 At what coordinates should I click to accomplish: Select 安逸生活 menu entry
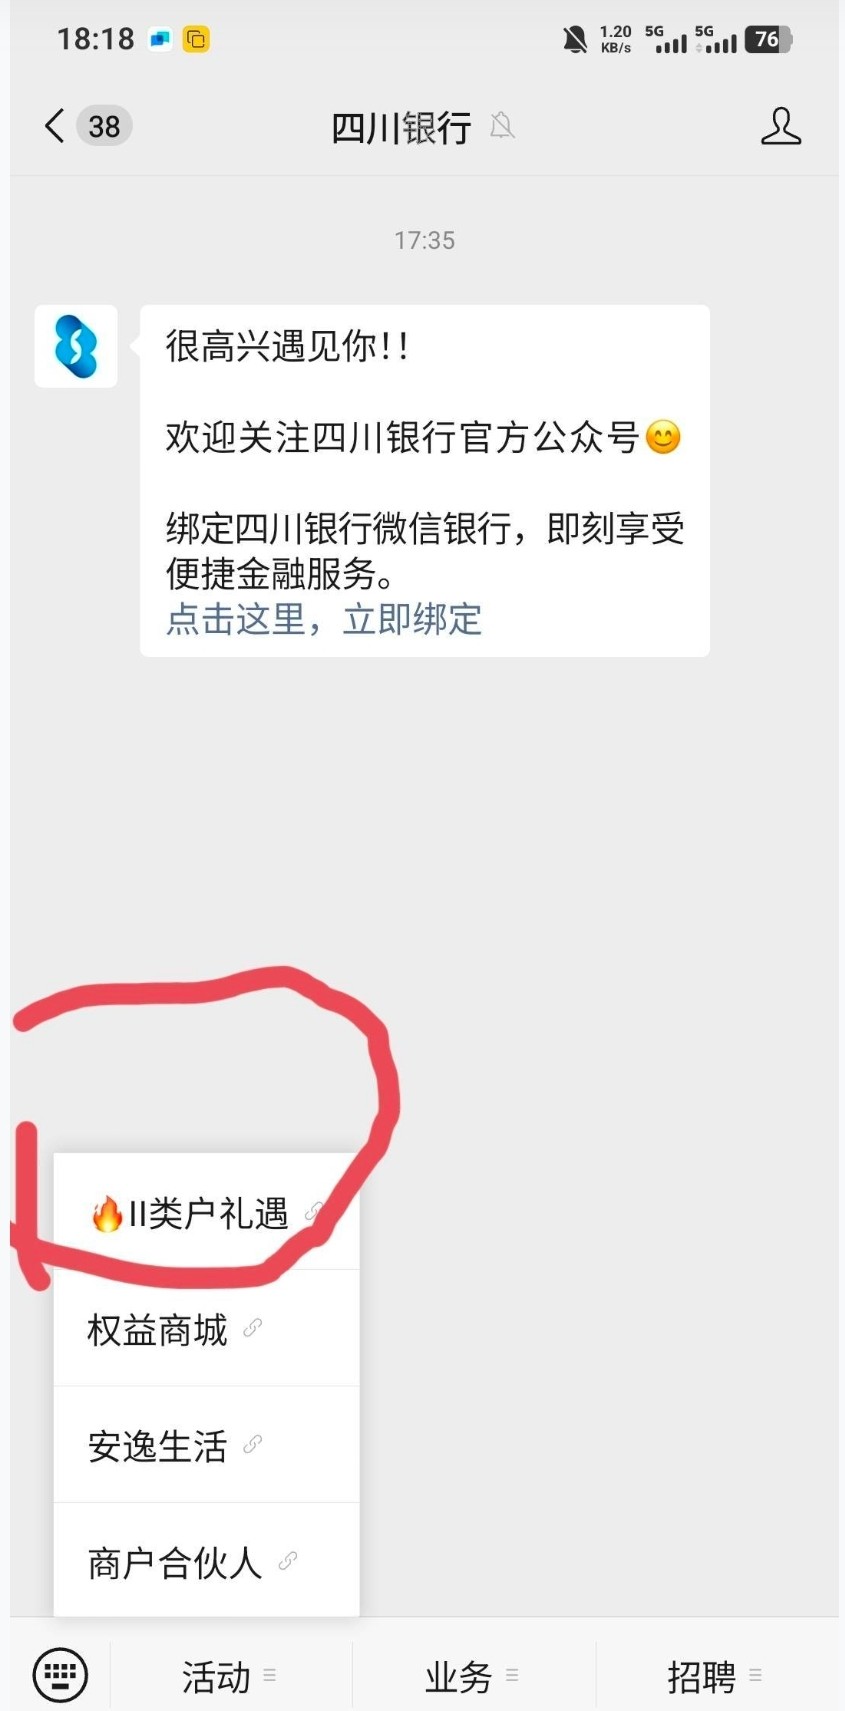(x=206, y=1444)
